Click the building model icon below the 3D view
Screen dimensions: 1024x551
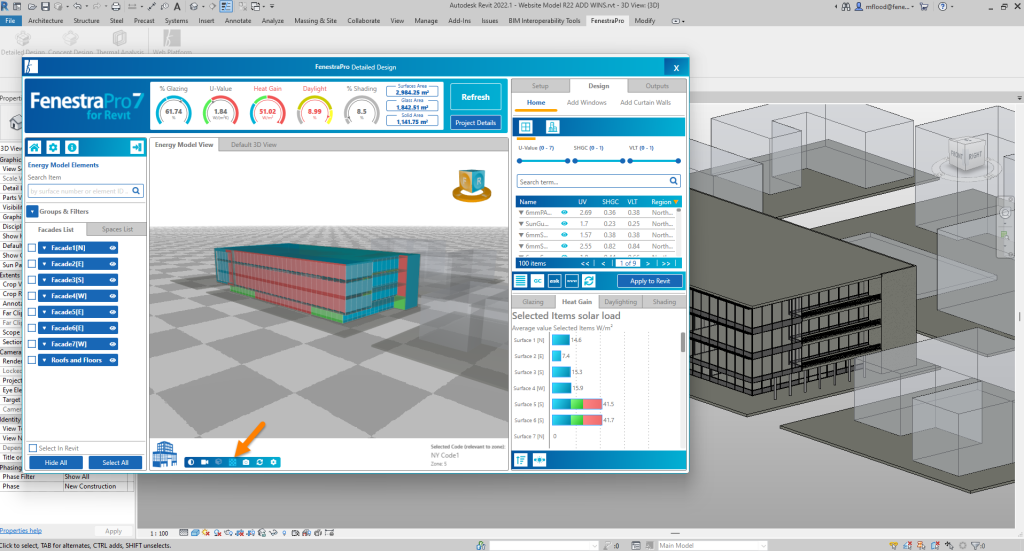click(x=165, y=454)
